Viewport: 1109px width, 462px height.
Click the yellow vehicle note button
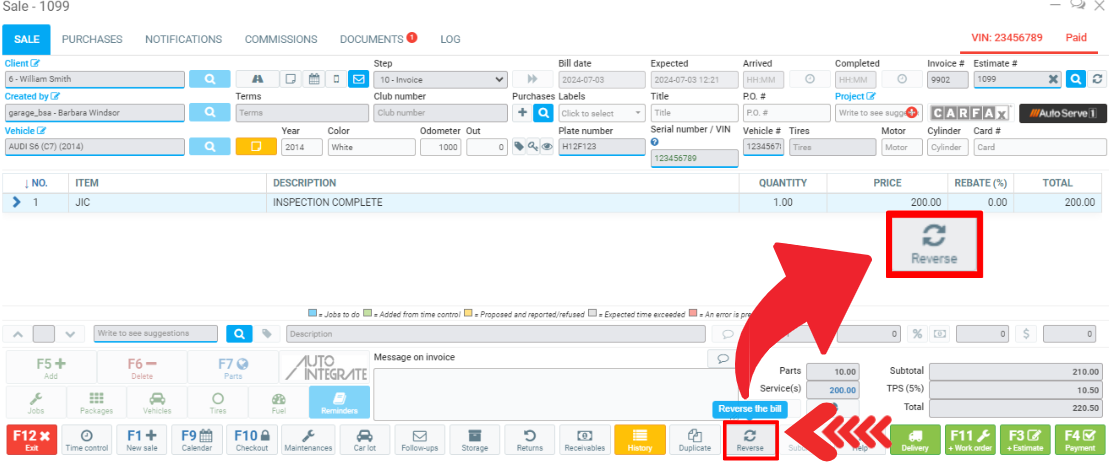tap(256, 147)
